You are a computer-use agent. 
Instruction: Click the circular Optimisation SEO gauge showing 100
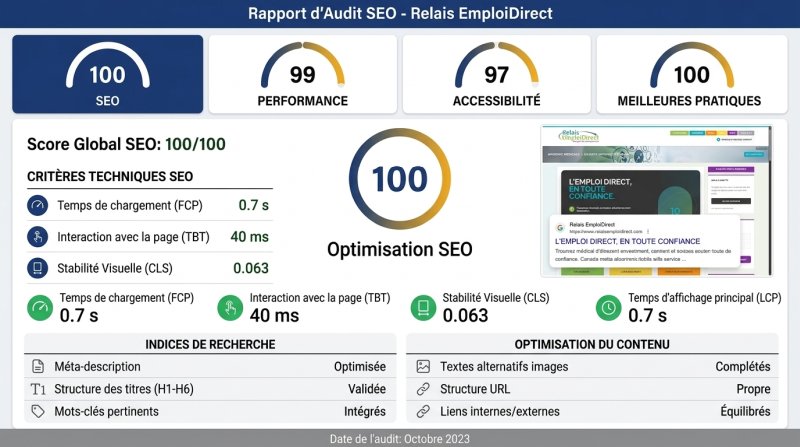(400, 179)
